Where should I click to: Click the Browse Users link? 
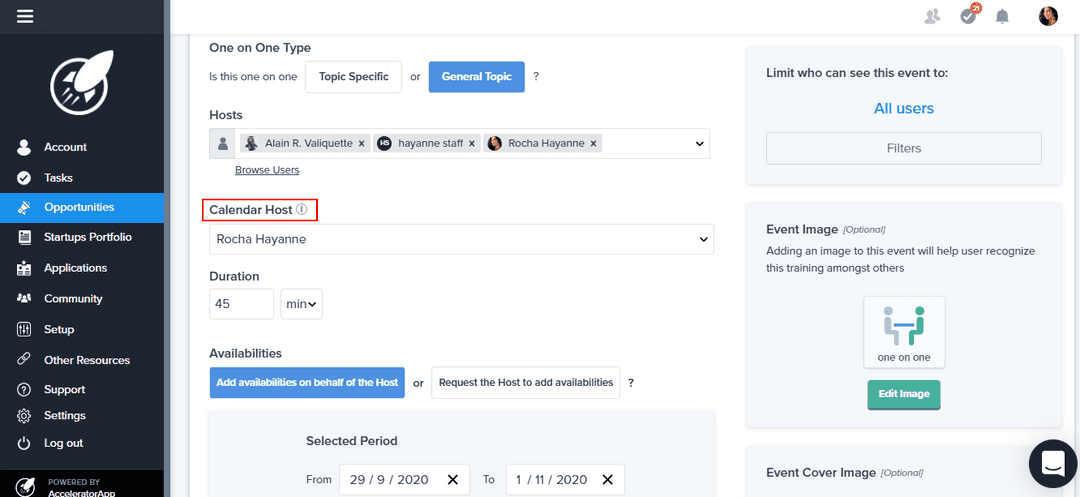point(267,170)
